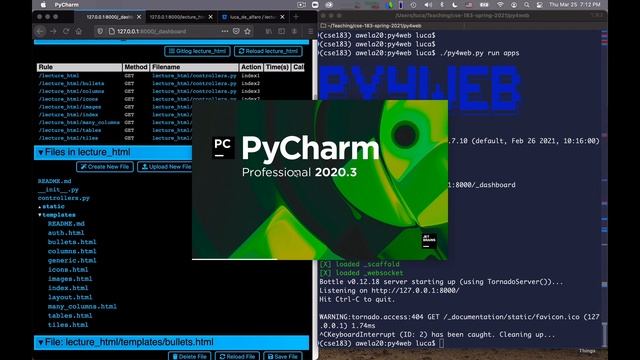The width and height of the screenshot is (640, 360).
Task: Open bullets.html in templates
Action: (x=72, y=242)
